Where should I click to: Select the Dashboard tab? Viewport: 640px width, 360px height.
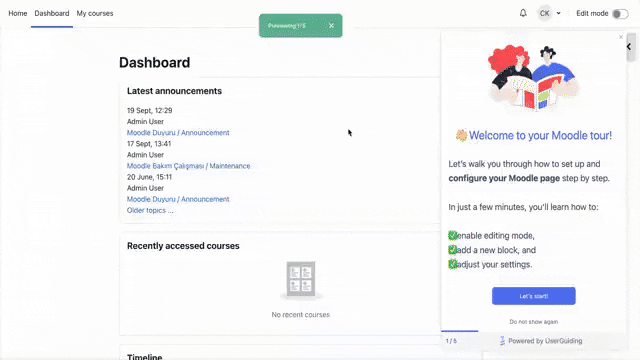[52, 13]
